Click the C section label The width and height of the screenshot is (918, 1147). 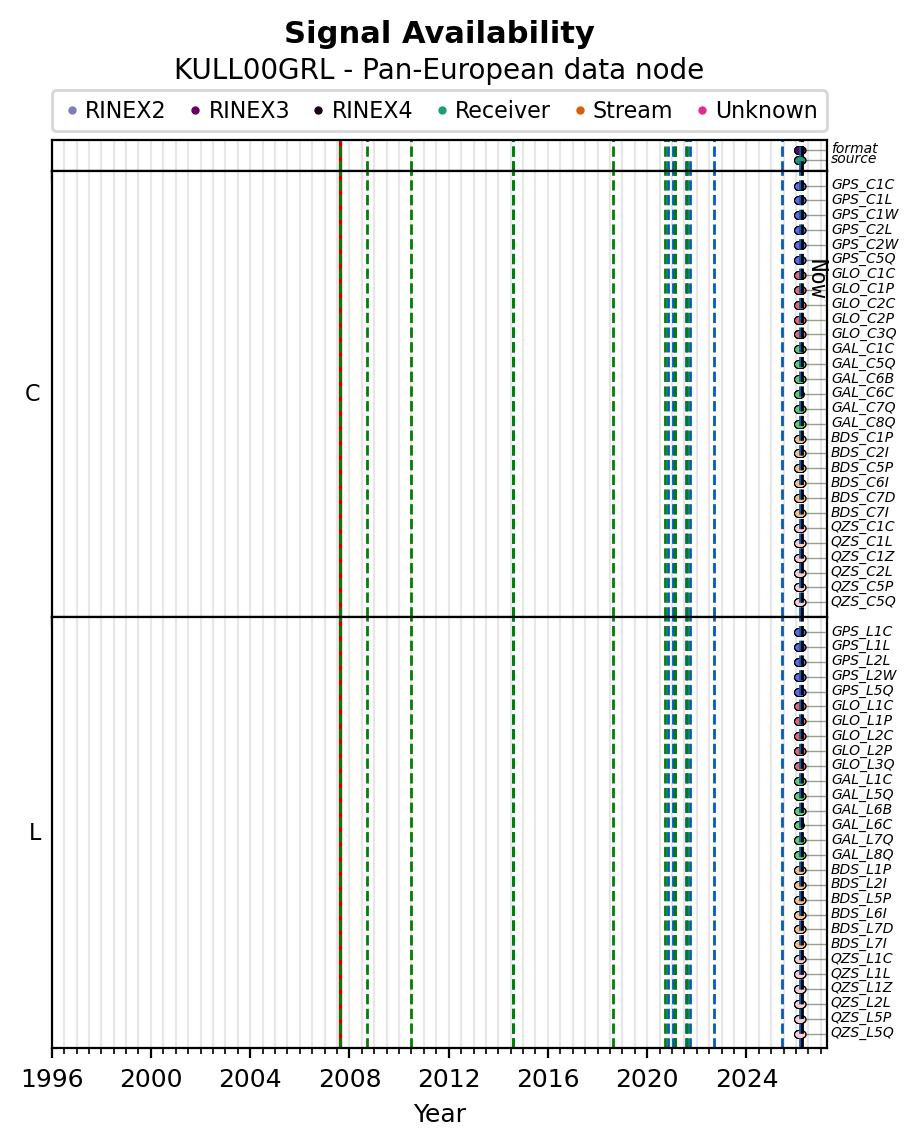click(33, 394)
